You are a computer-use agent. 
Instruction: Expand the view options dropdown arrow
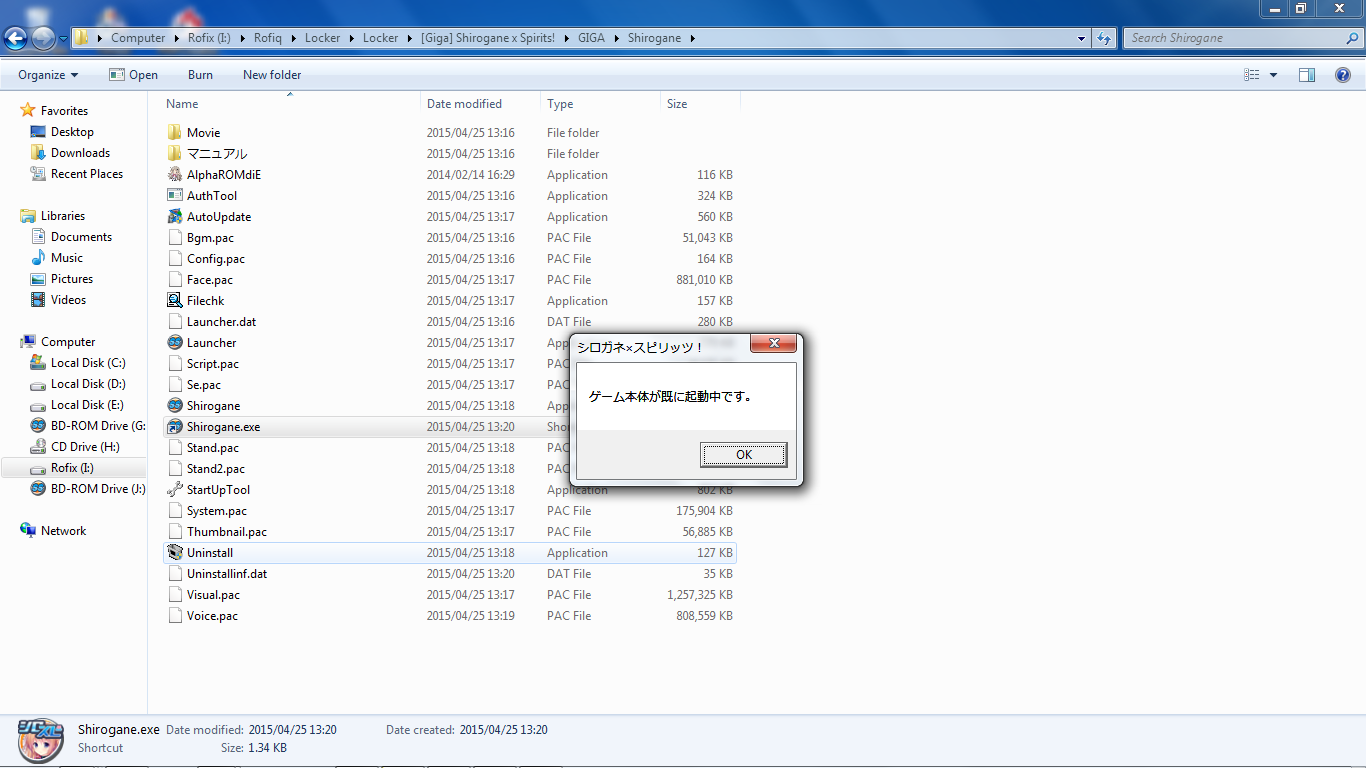[x=1273, y=75]
